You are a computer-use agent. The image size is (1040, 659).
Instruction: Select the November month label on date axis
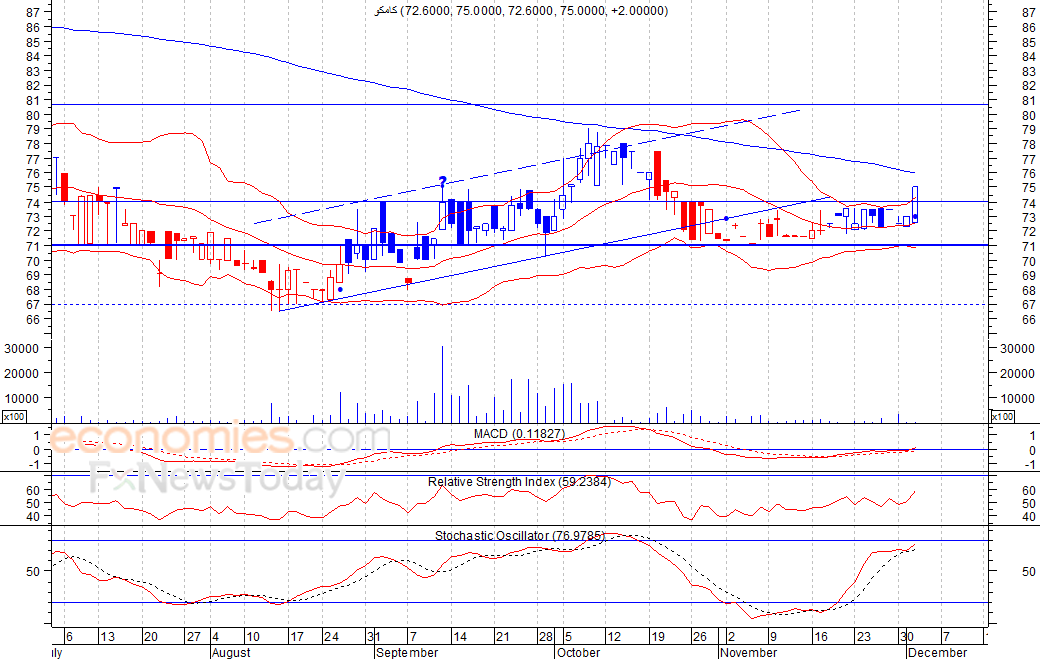click(748, 652)
